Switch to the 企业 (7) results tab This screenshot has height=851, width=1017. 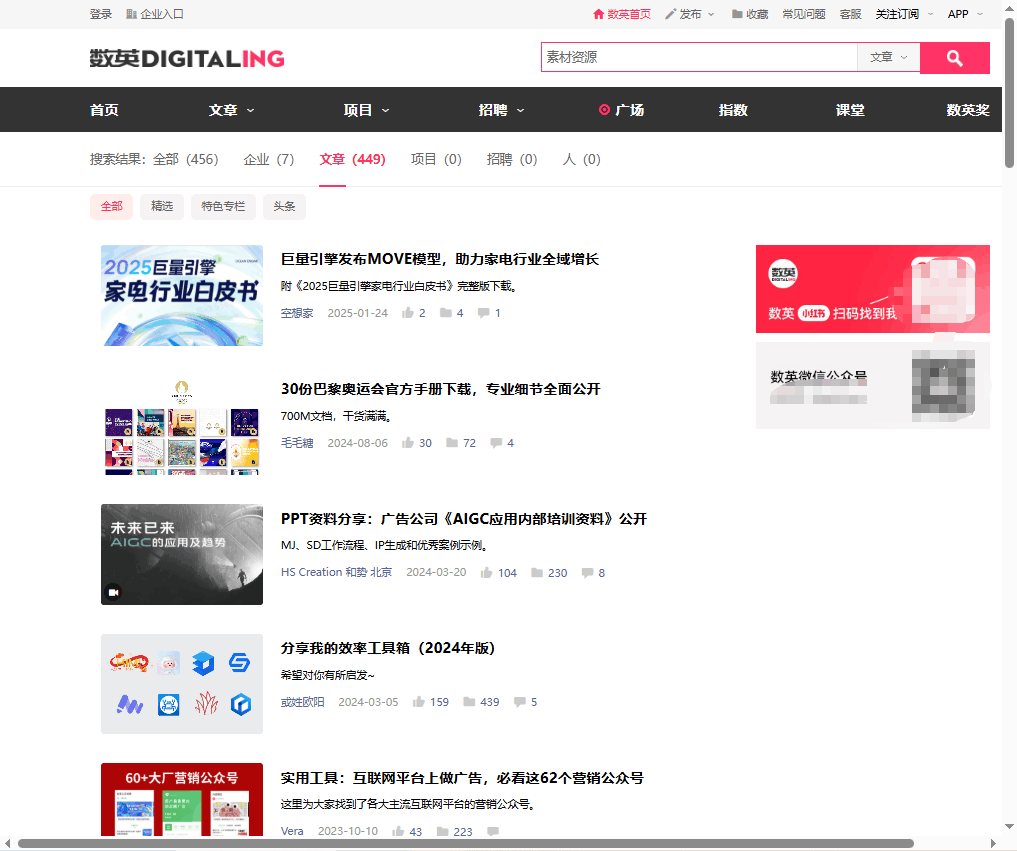(268, 159)
